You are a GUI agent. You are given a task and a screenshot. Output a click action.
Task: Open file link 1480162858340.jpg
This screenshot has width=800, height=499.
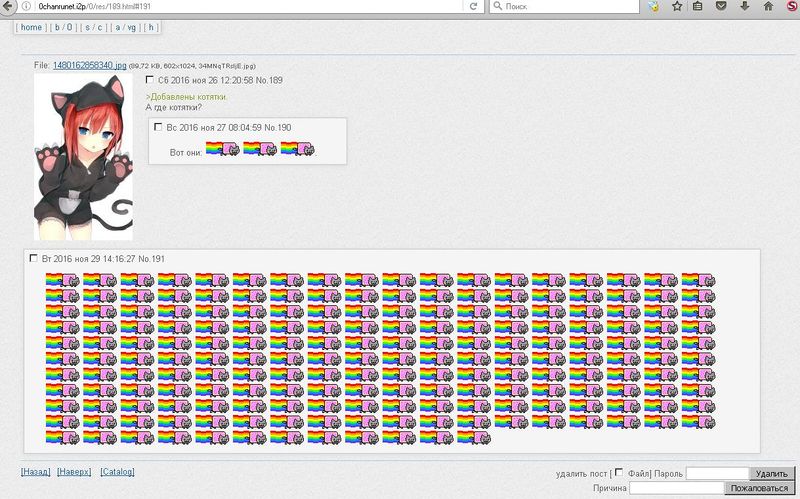90,65
